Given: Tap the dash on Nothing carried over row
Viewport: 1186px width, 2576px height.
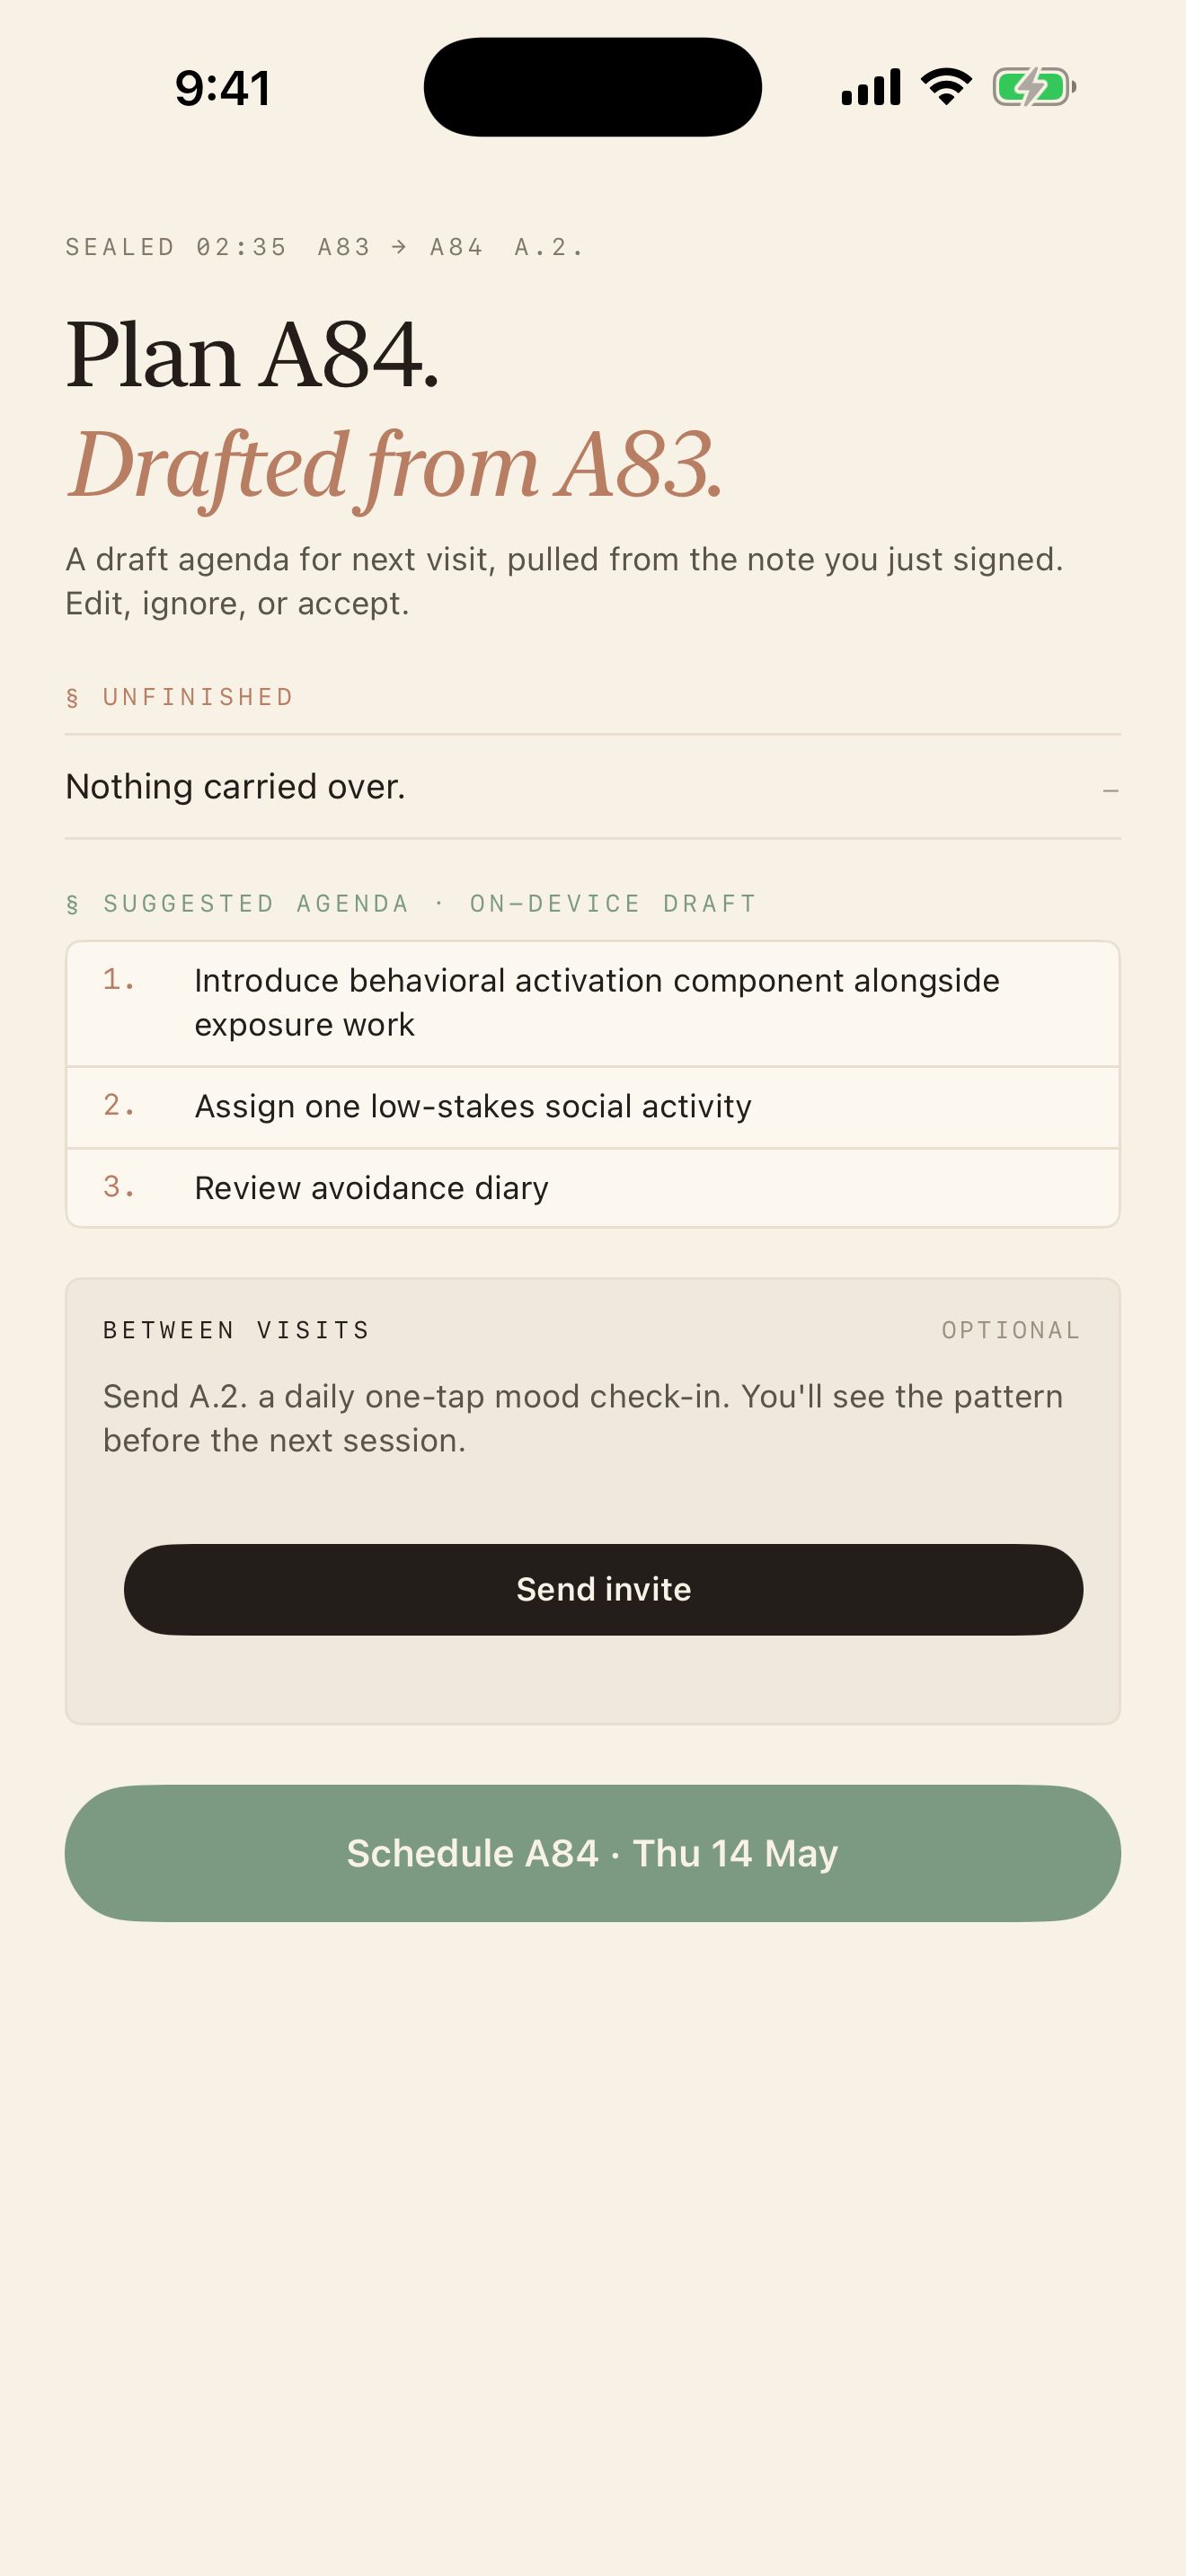Looking at the screenshot, I should [x=1110, y=790].
